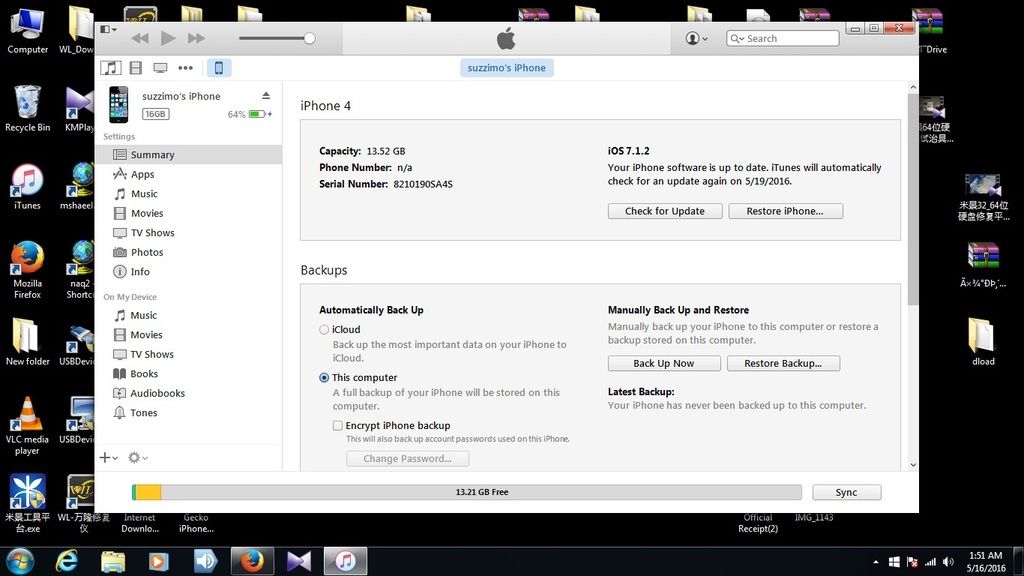The image size is (1024, 576).
Task: Open Apps in the Settings sidebar
Action: coord(142,174)
